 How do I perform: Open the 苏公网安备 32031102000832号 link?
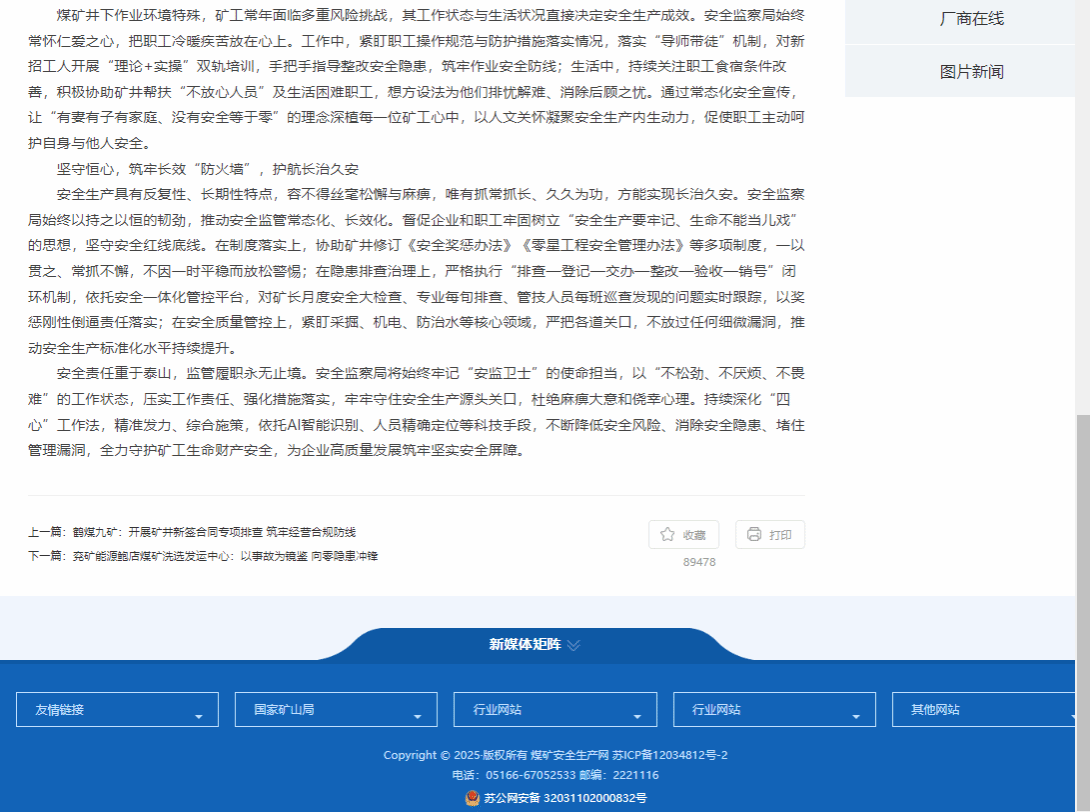click(x=565, y=798)
